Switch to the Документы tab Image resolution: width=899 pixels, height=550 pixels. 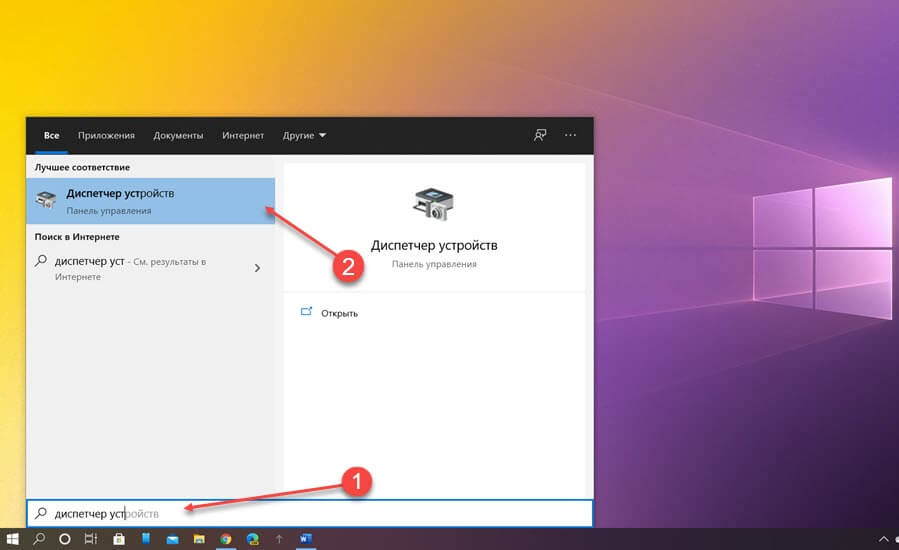(x=178, y=135)
